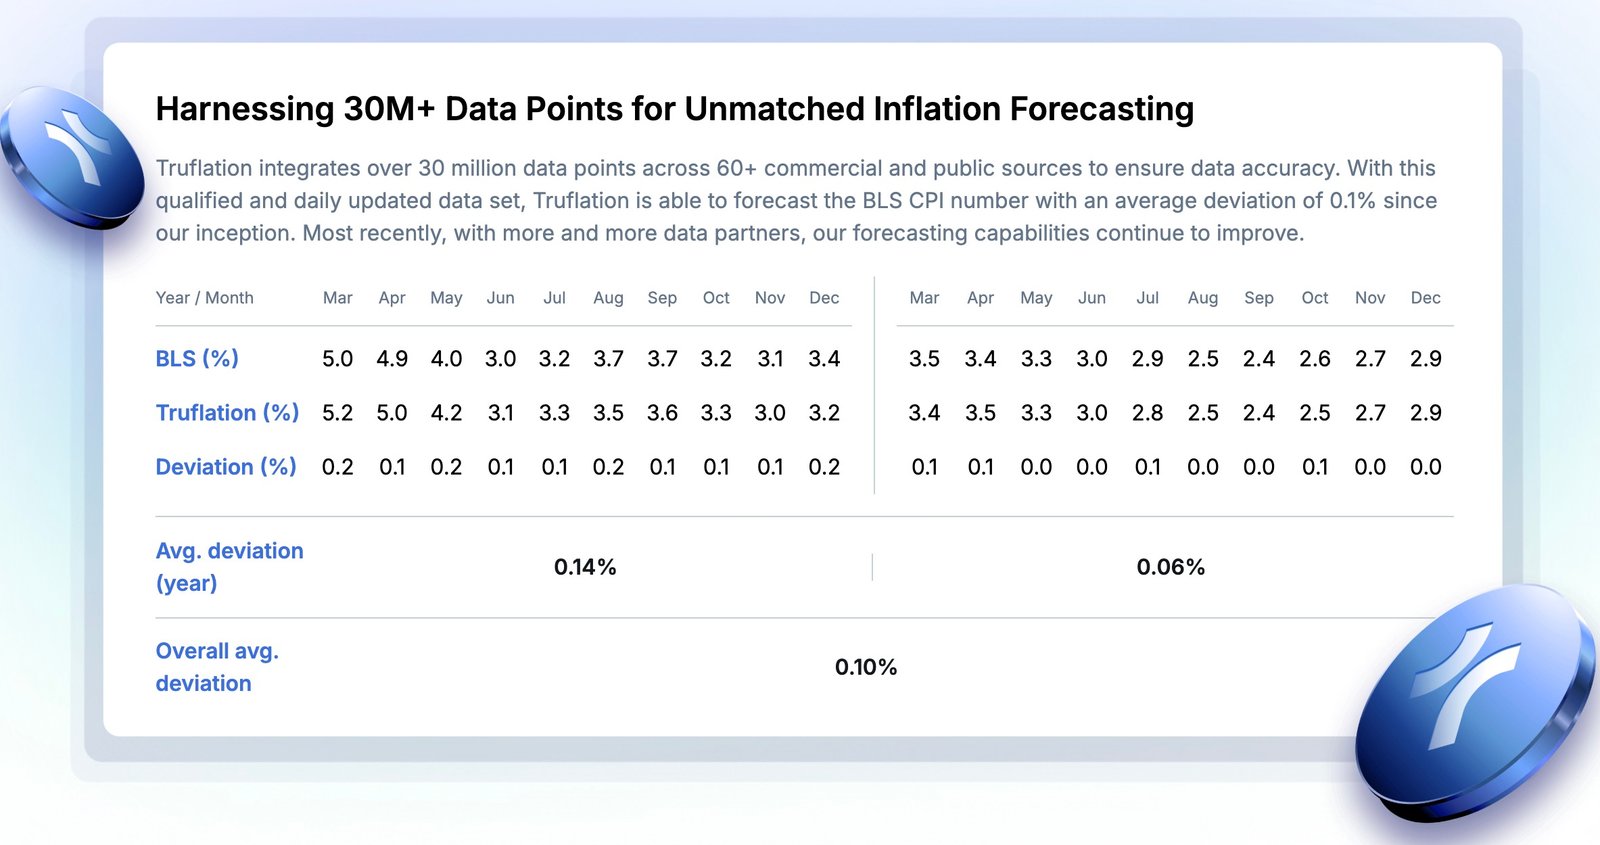Click the 0.14% yearly average deviation value
The height and width of the screenshot is (845, 1600).
585,567
